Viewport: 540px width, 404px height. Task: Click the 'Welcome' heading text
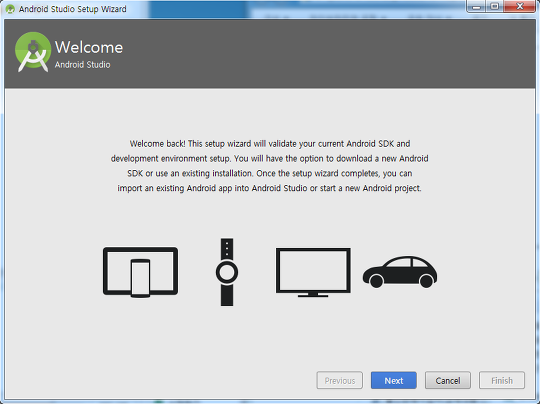click(89, 47)
